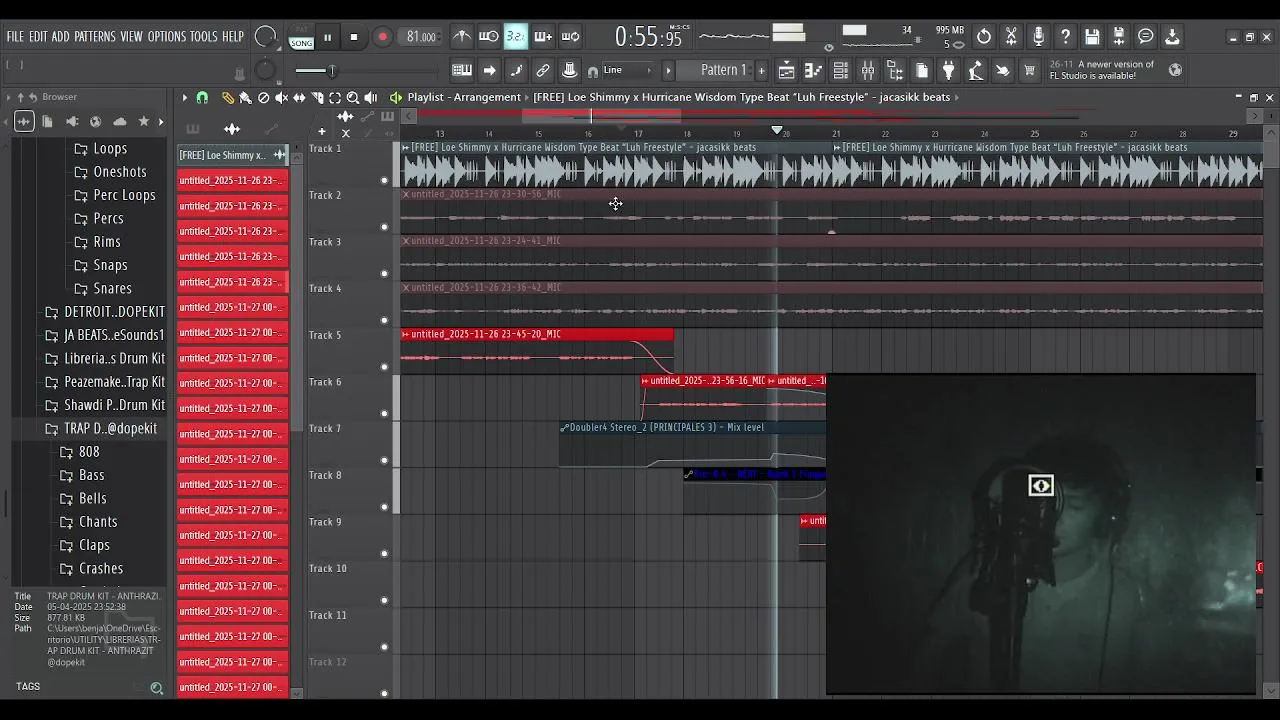Open the shop cart icon
The height and width of the screenshot is (720, 1280).
tap(1029, 70)
